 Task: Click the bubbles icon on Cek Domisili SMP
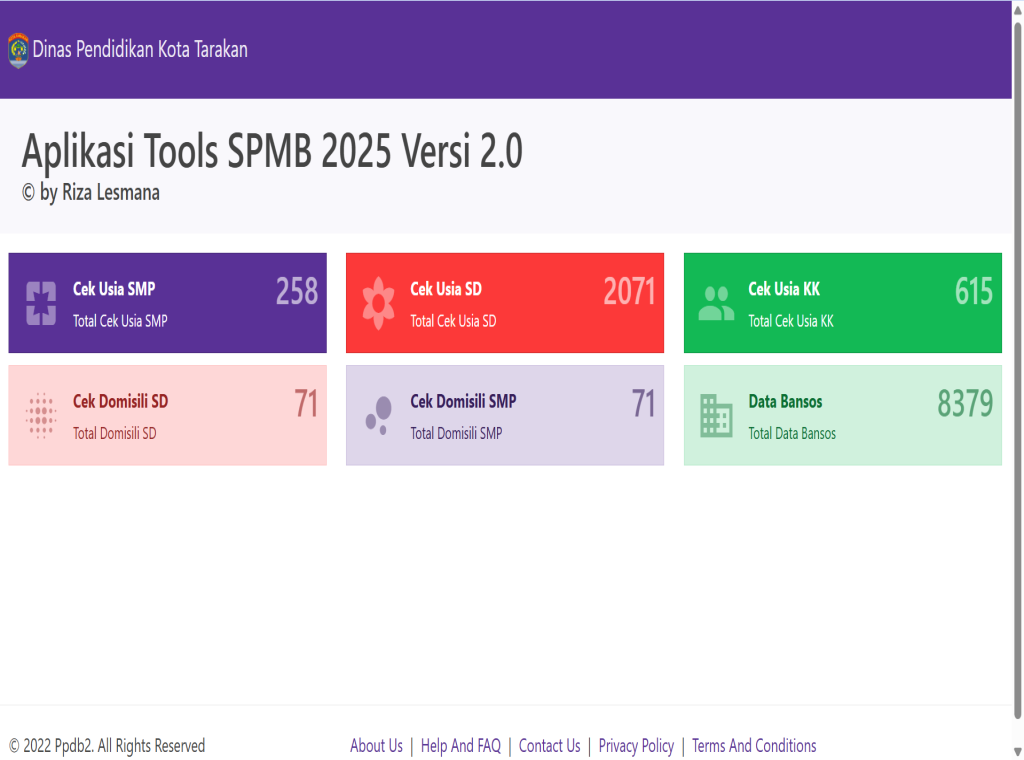[378, 415]
